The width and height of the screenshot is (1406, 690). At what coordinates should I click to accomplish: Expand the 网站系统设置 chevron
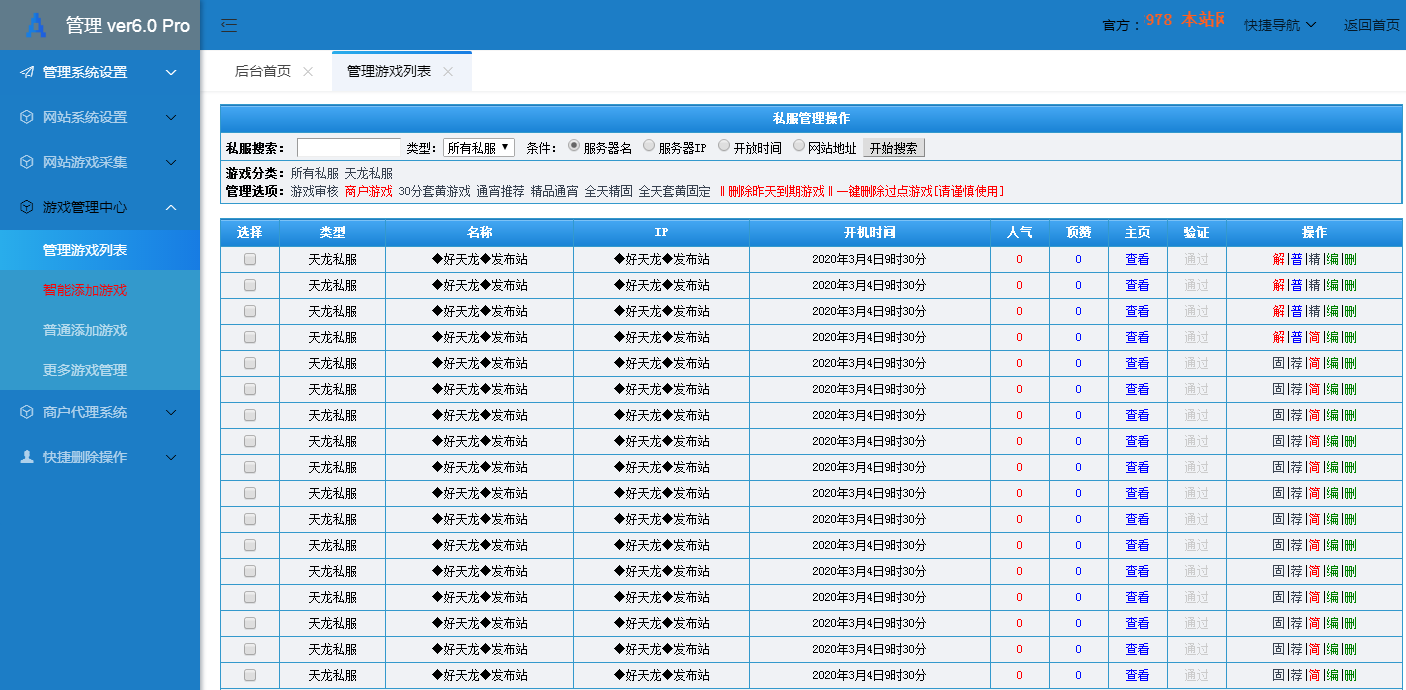point(171,117)
